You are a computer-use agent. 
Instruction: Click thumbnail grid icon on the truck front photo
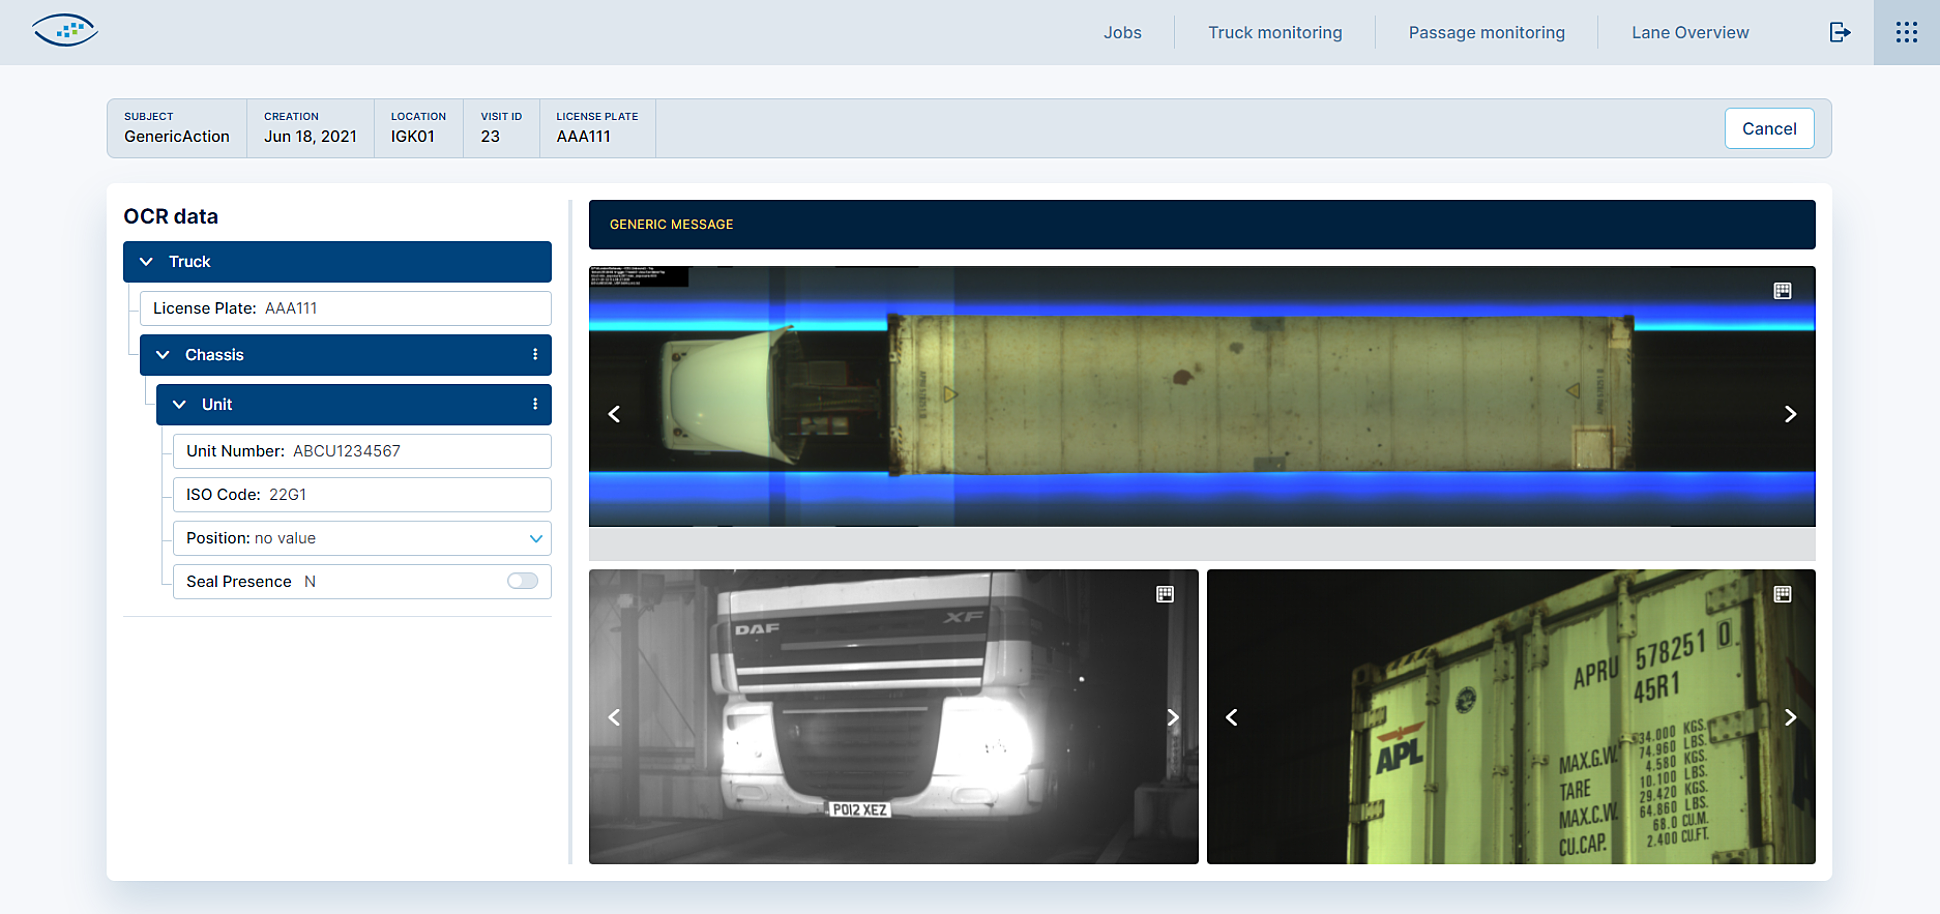click(1164, 593)
